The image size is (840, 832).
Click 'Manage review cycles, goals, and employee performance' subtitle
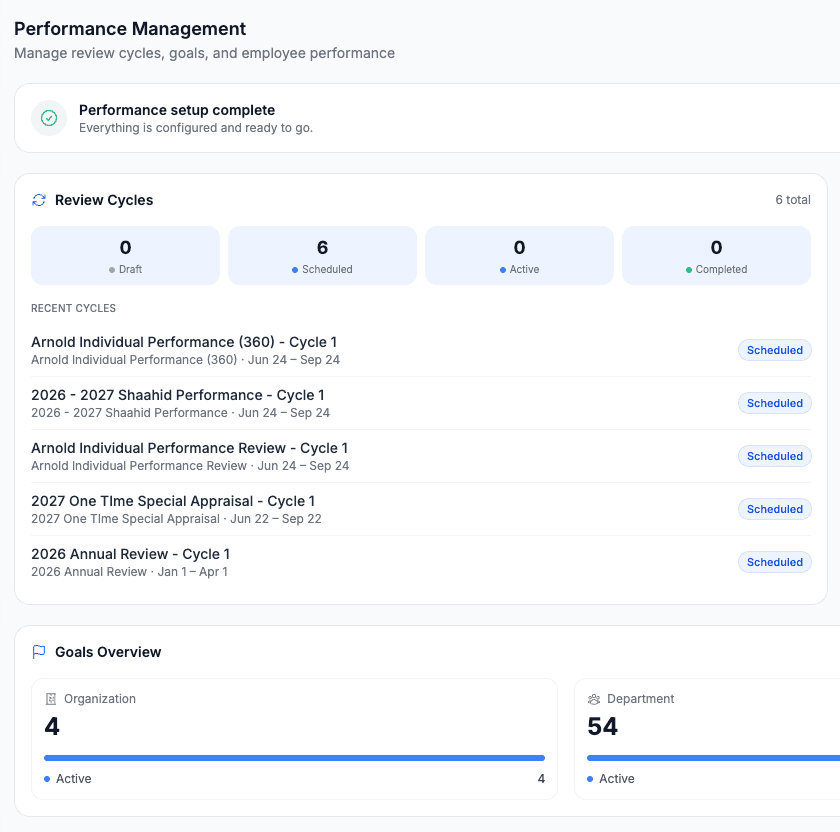coord(205,53)
